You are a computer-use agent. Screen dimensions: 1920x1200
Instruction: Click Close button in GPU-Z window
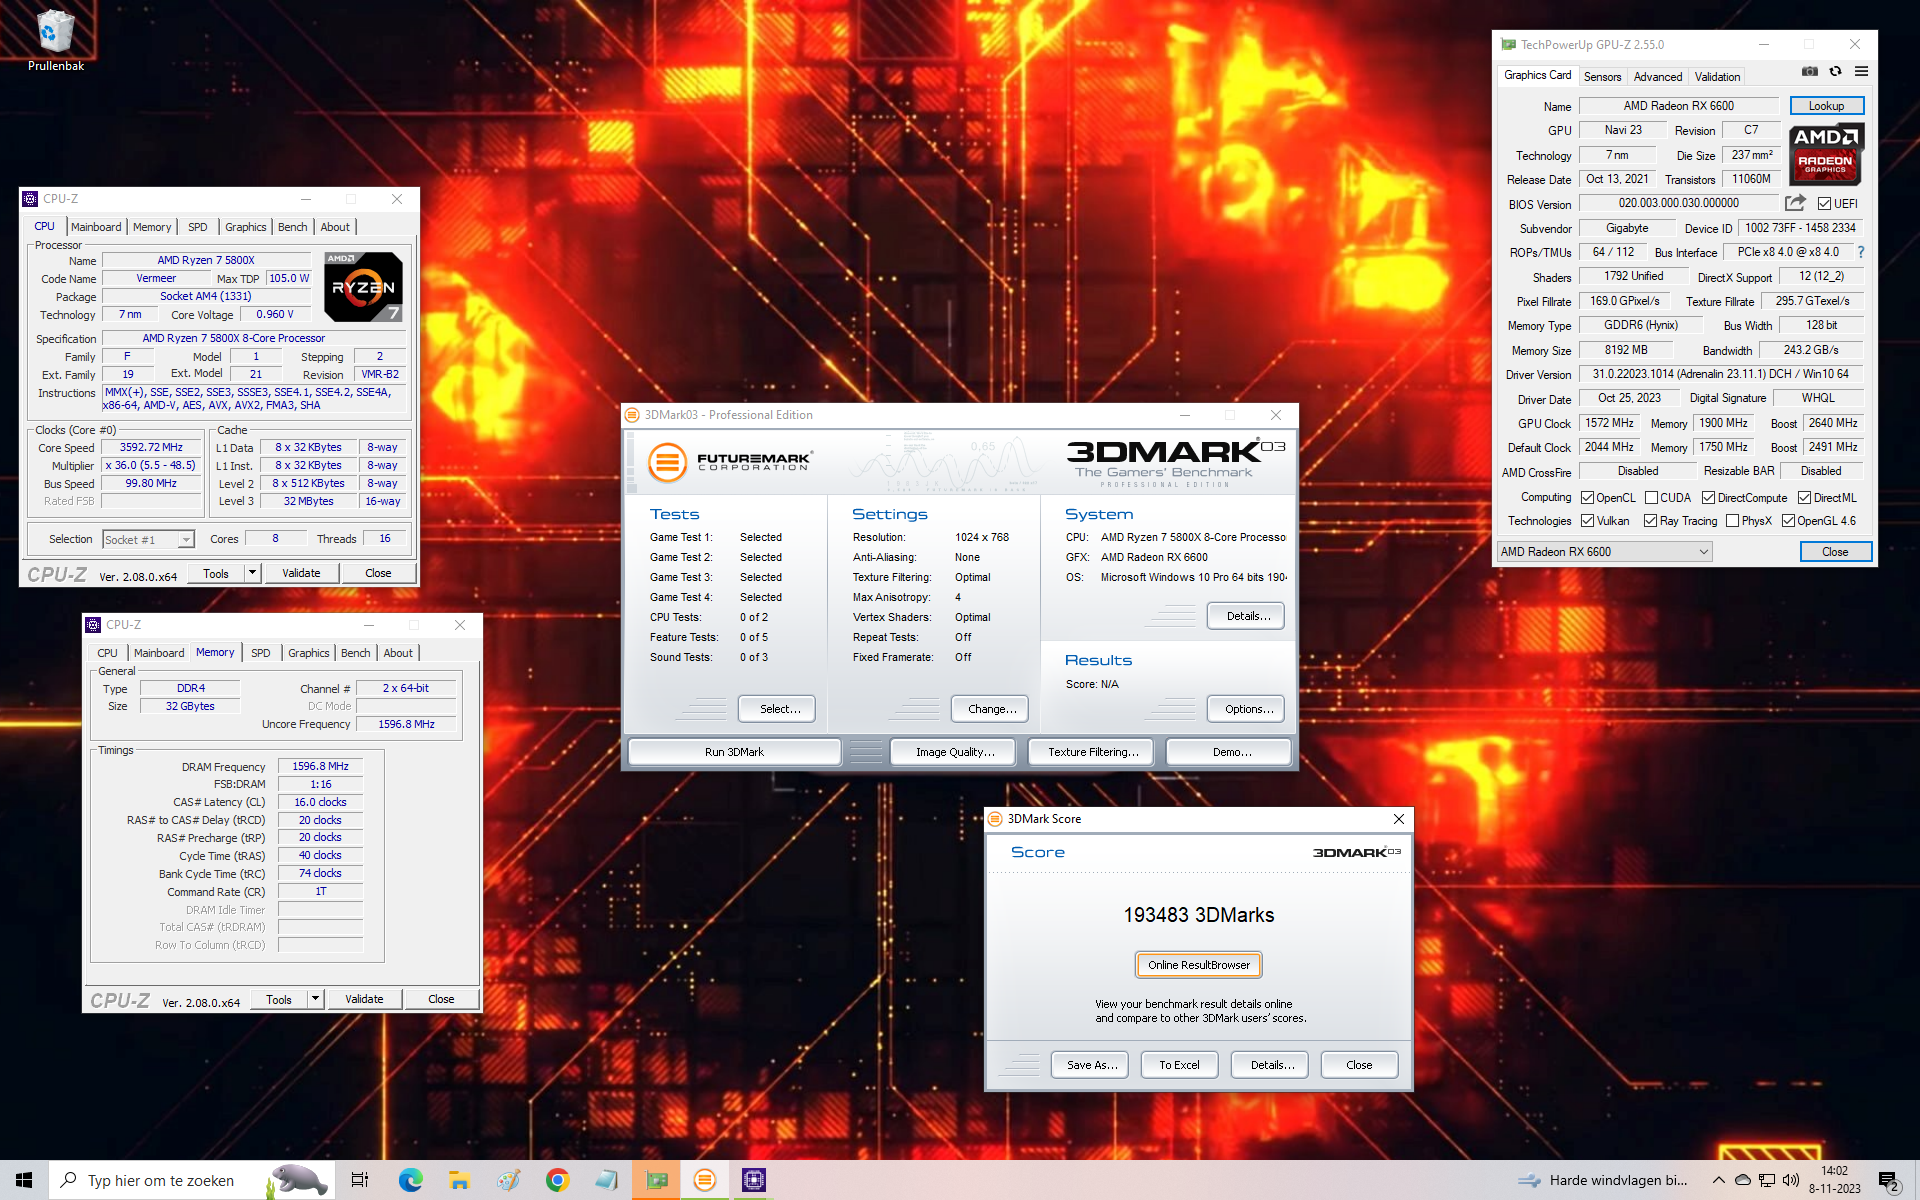tap(1835, 552)
